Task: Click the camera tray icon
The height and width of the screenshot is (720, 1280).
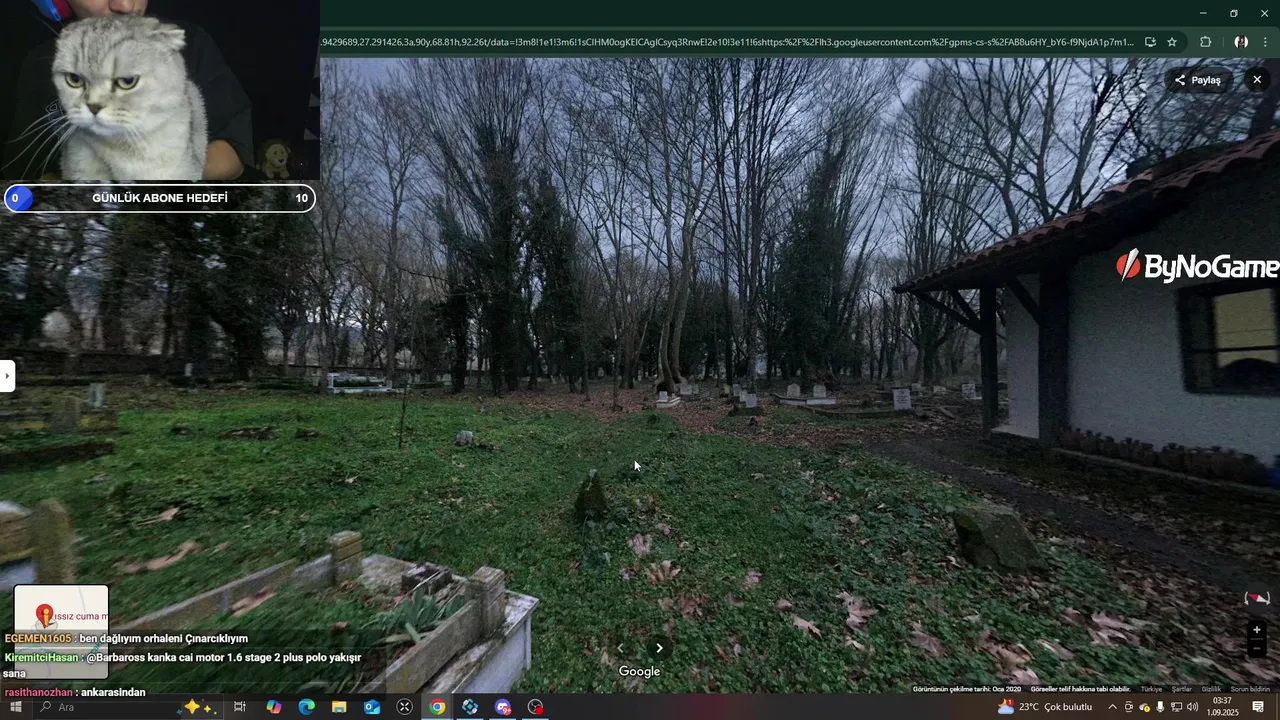Action: click(1129, 707)
